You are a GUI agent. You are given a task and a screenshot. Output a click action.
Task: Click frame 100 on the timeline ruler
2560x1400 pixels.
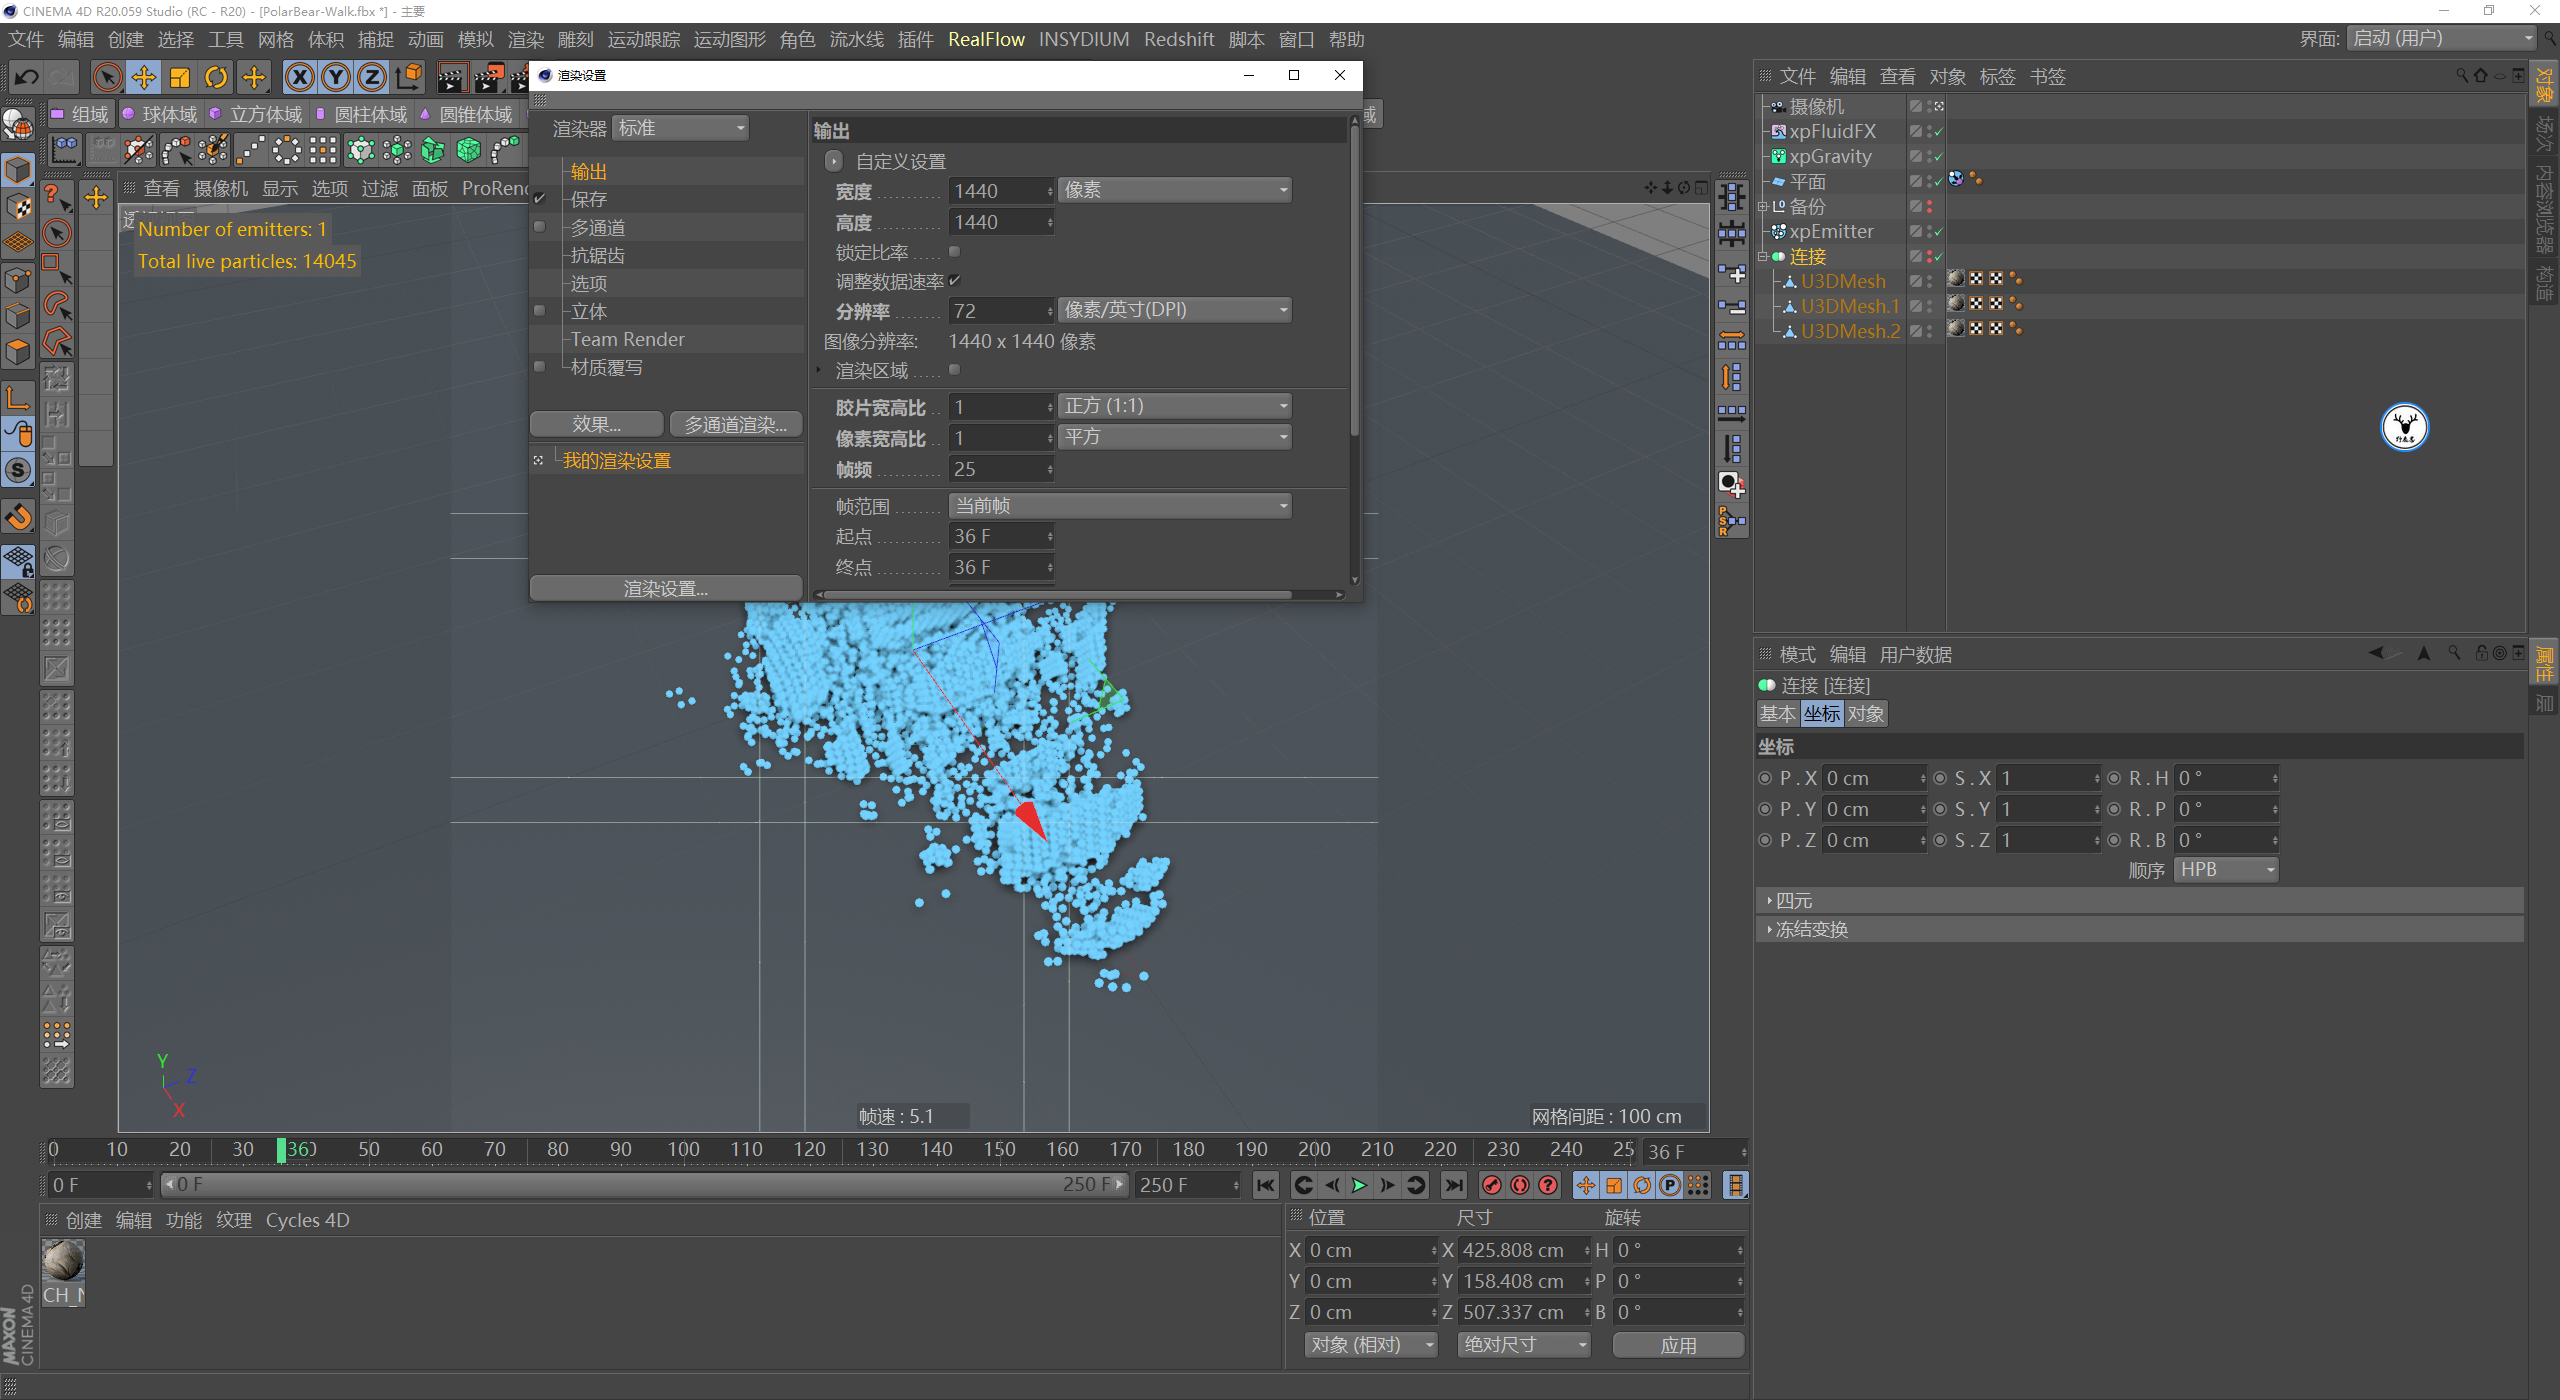click(x=684, y=1150)
